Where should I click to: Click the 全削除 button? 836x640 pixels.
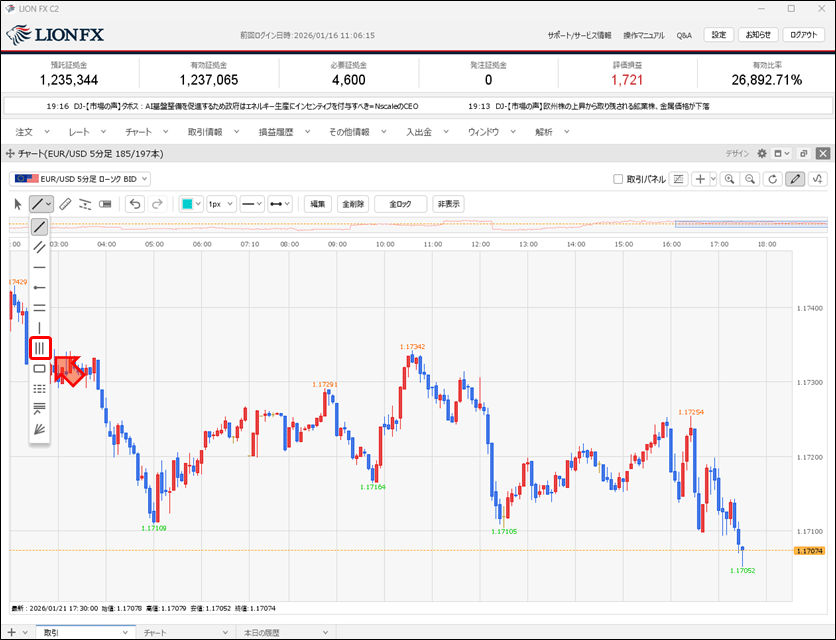pyautogui.click(x=352, y=203)
